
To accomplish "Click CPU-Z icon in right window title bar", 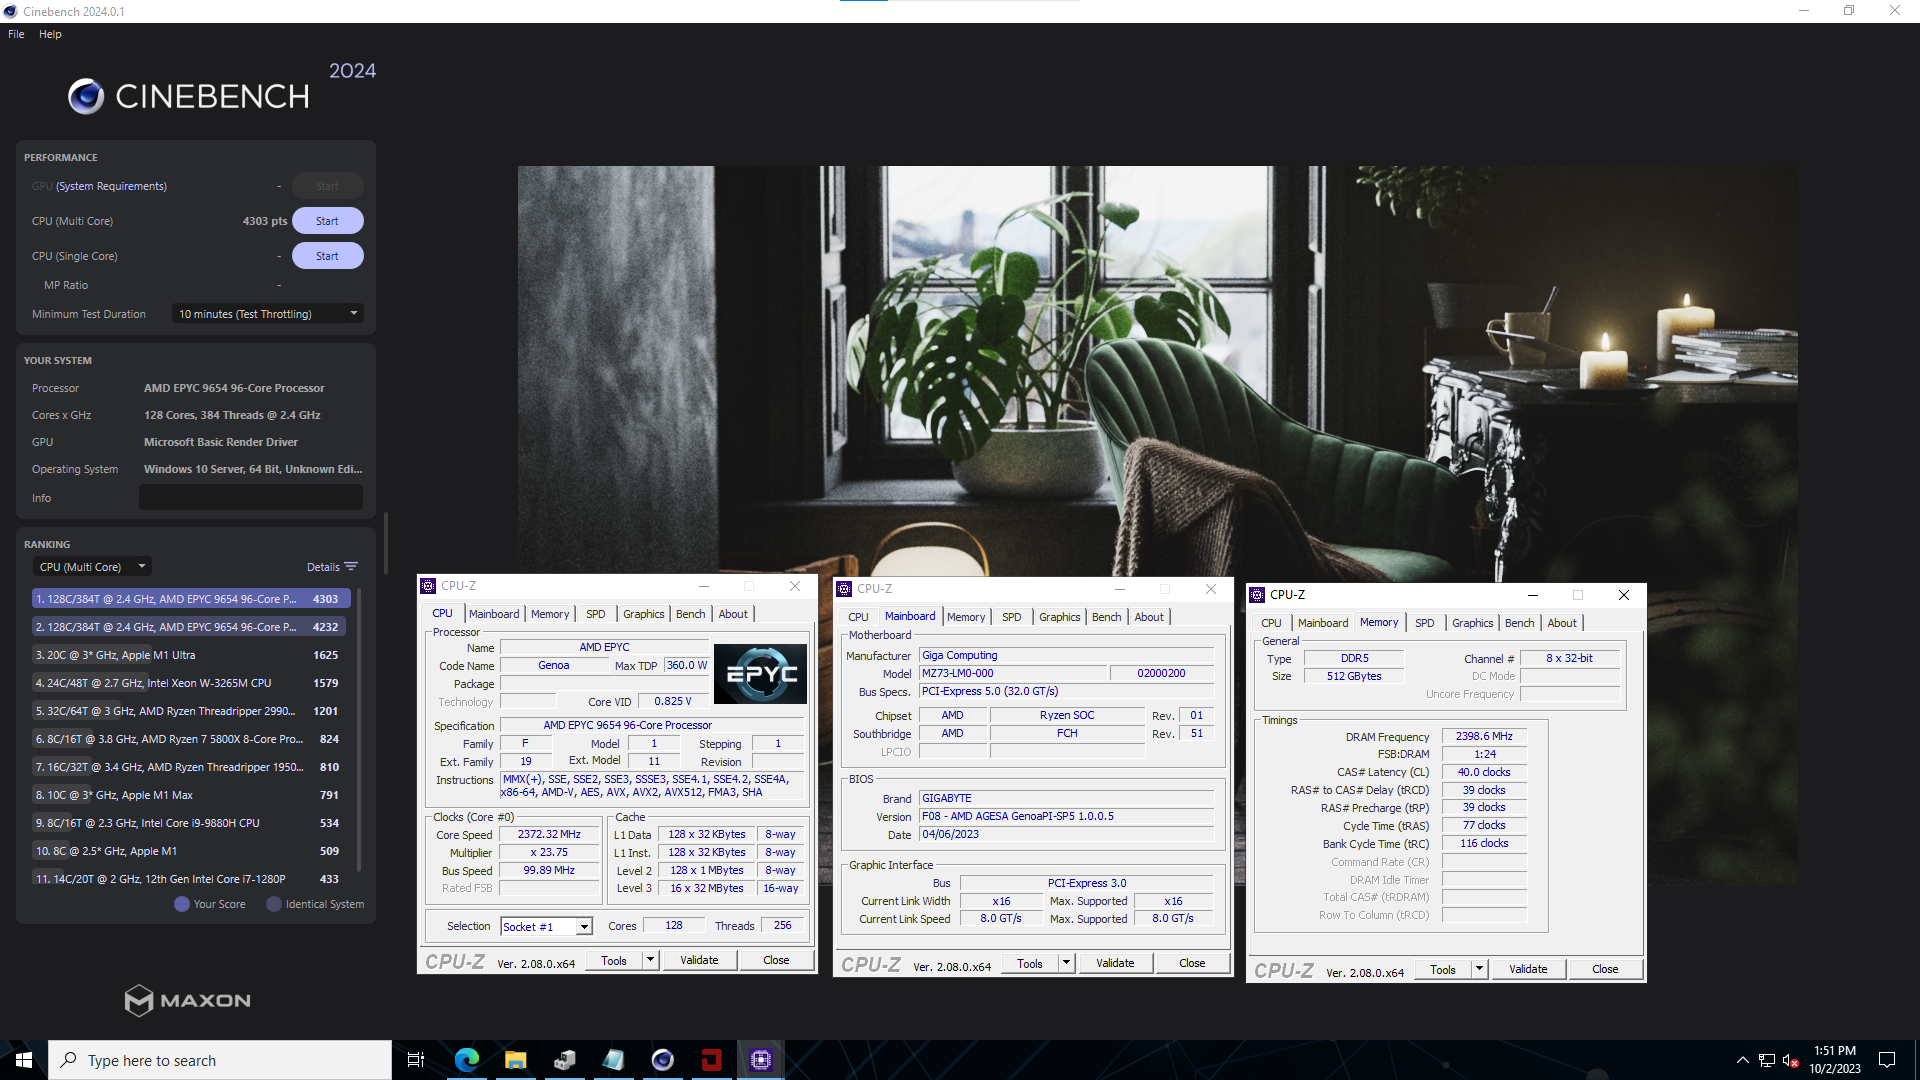I will pyautogui.click(x=1257, y=595).
